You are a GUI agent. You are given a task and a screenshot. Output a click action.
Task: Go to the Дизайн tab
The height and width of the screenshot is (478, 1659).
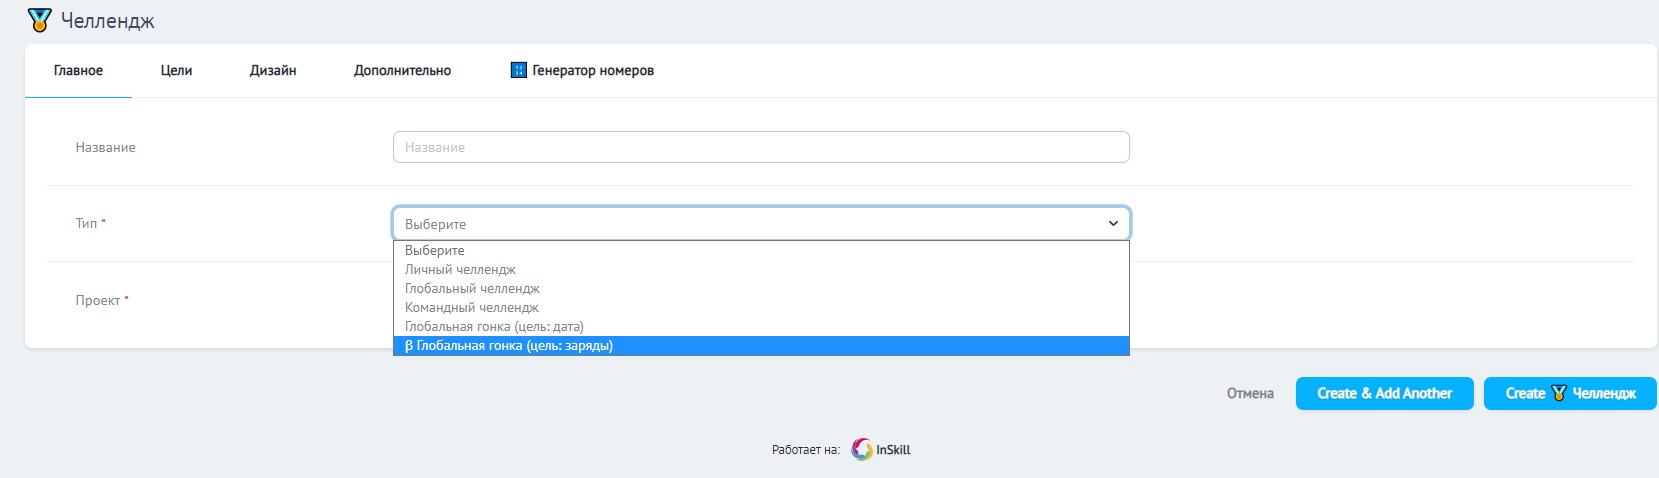coord(273,71)
